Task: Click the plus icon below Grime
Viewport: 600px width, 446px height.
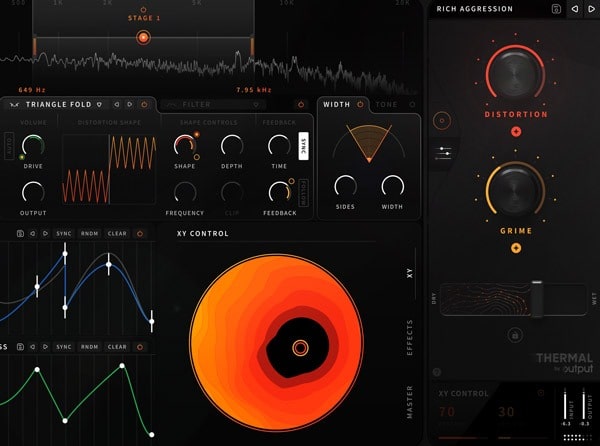Action: click(516, 247)
